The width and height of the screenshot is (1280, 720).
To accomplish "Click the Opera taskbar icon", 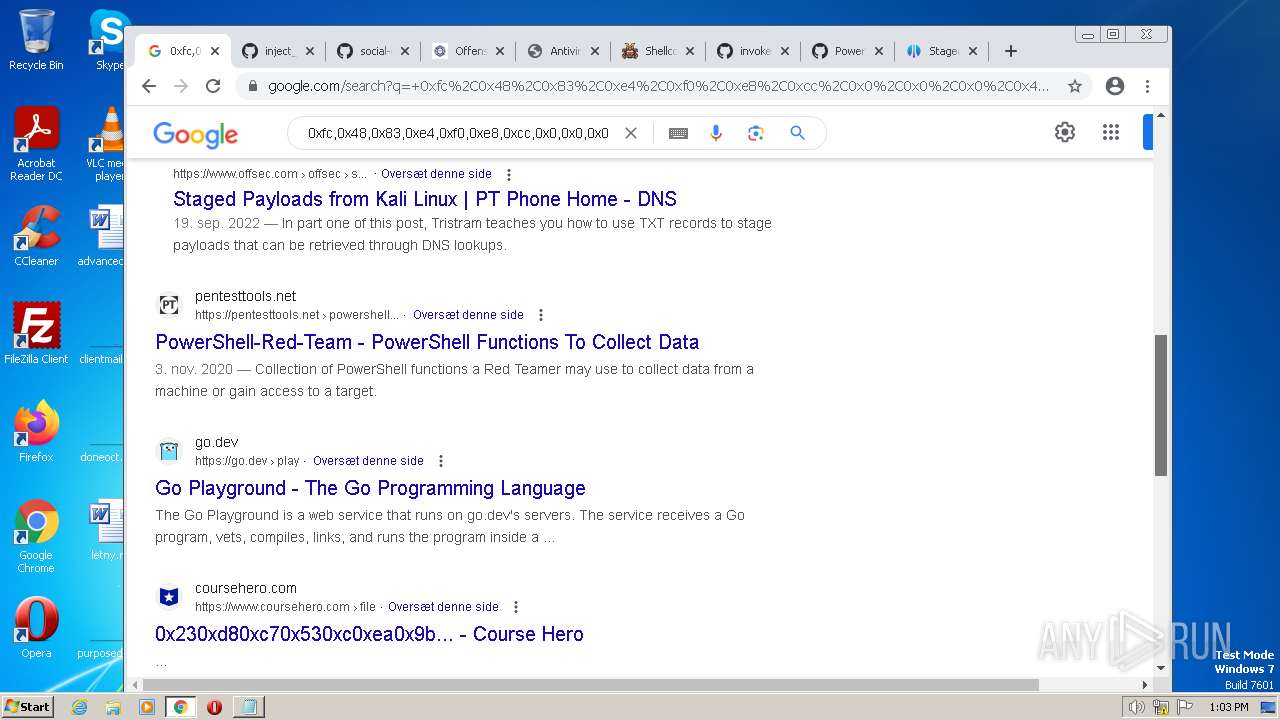I will 214,707.
